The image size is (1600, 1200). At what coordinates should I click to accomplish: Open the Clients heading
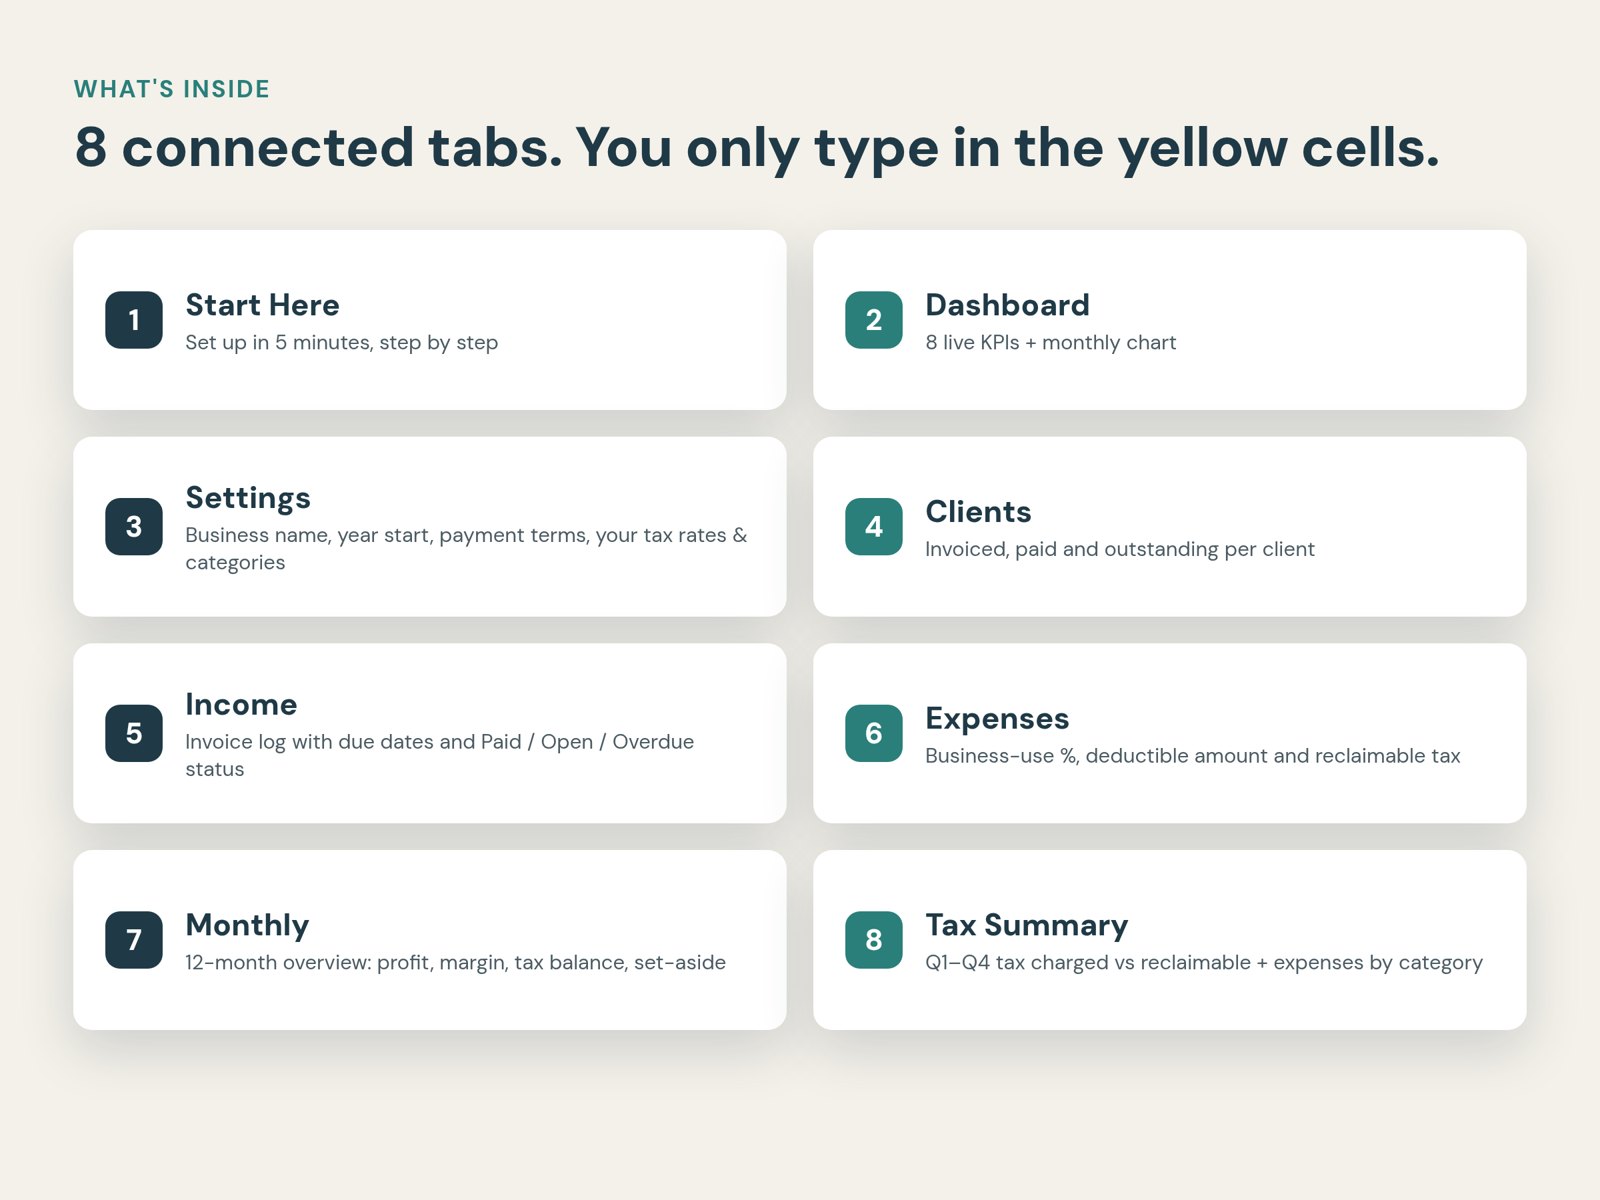pyautogui.click(x=978, y=512)
